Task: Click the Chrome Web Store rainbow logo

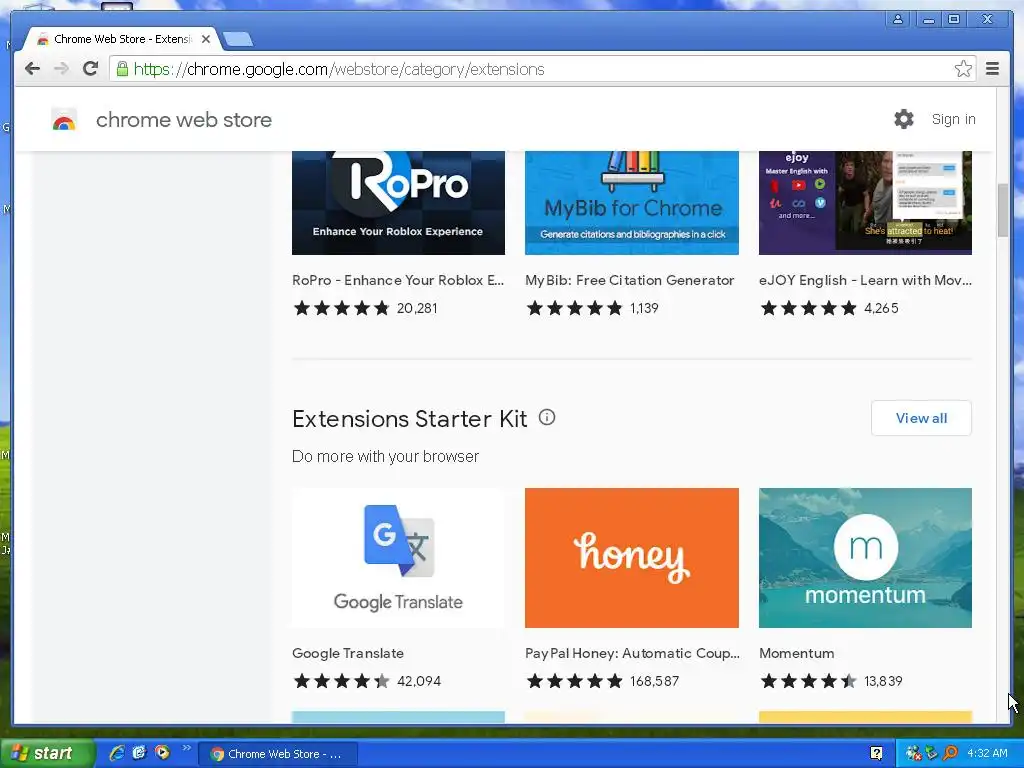Action: (x=64, y=121)
